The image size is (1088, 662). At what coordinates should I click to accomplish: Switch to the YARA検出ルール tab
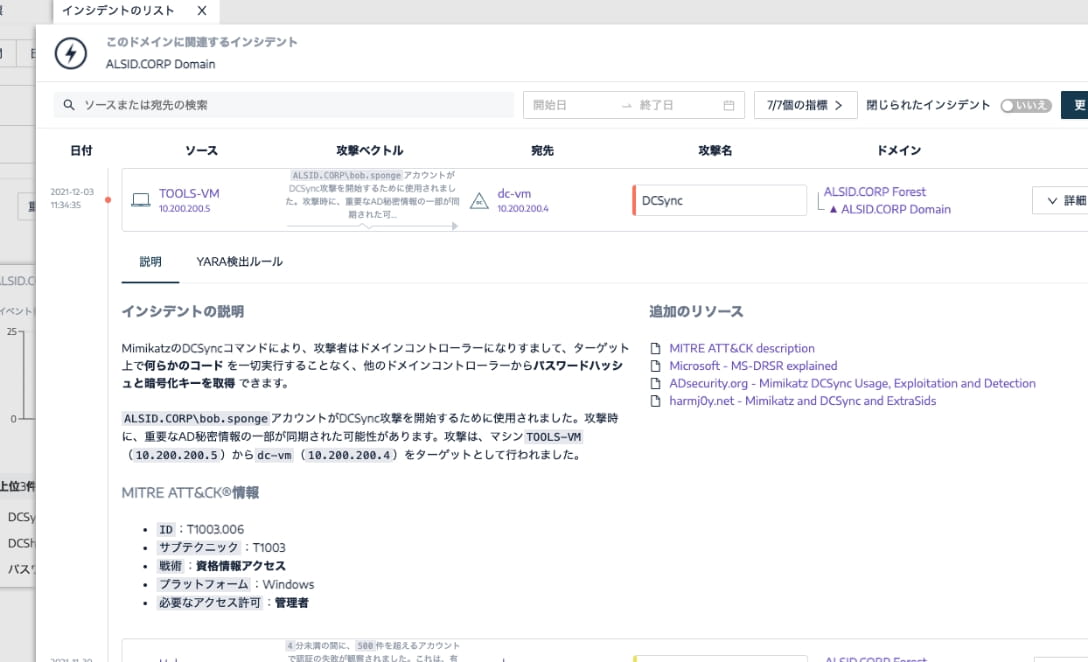(x=239, y=262)
